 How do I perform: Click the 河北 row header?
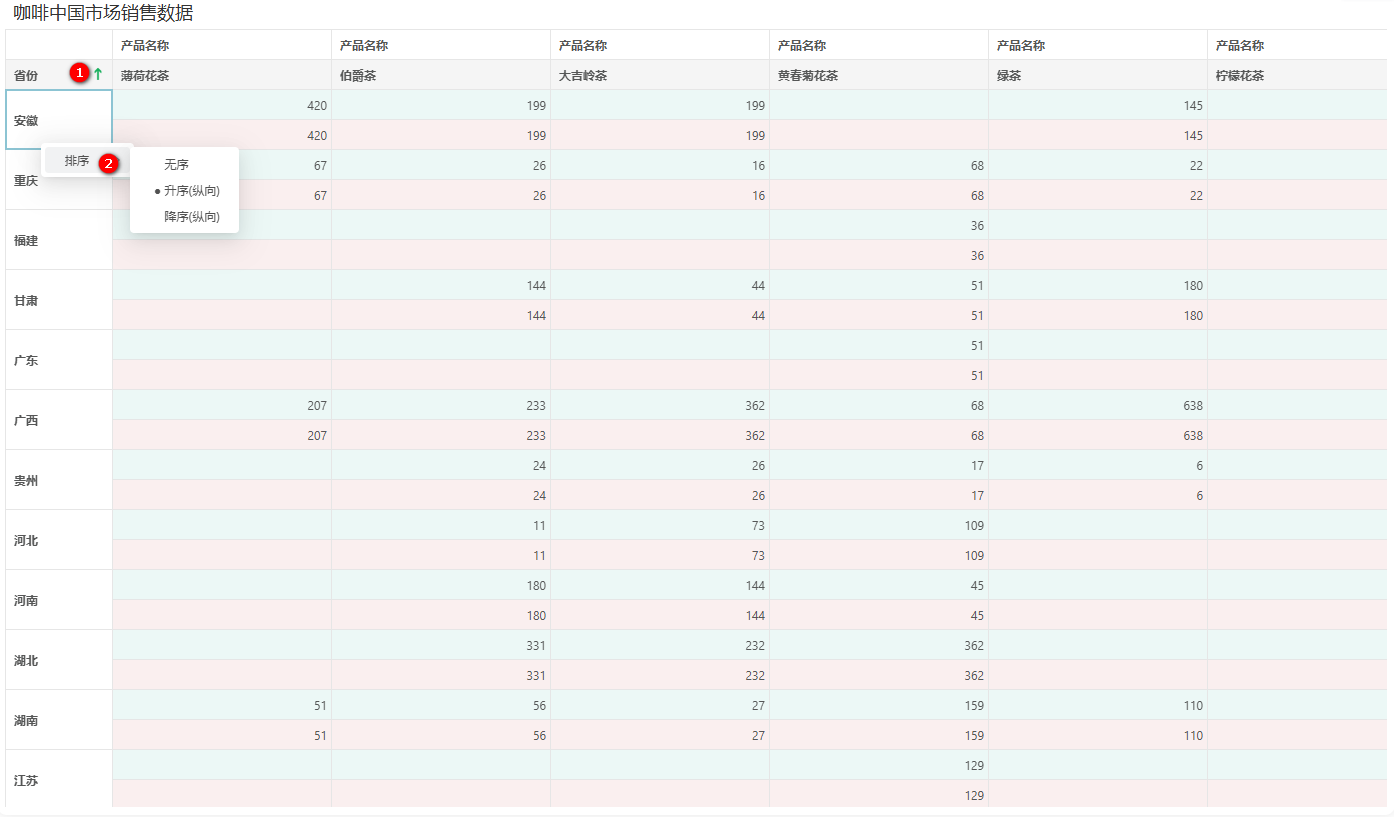click(x=59, y=540)
